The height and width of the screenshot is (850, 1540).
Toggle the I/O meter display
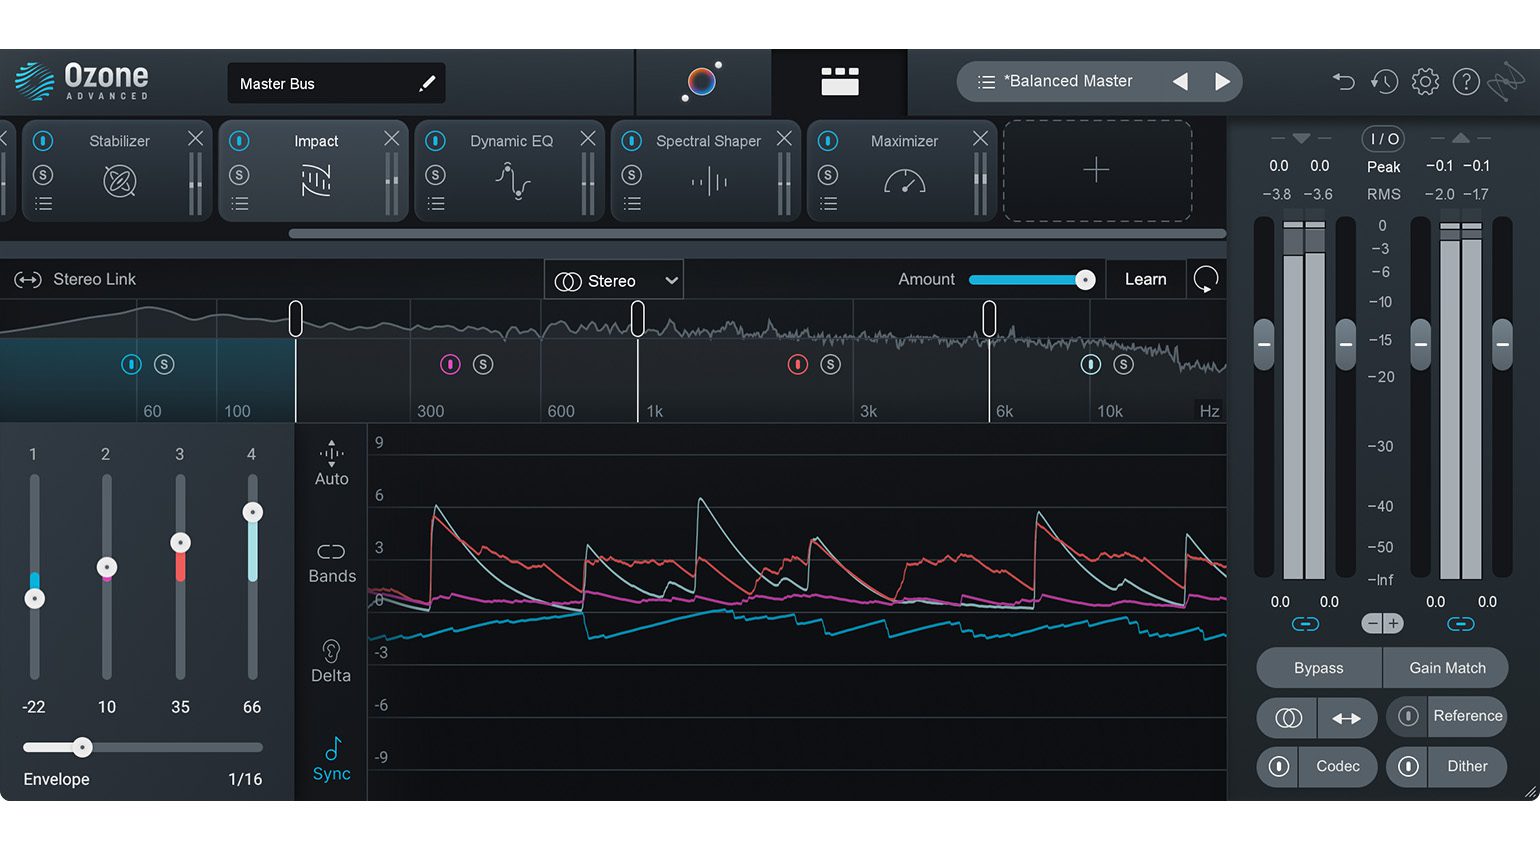1383,139
